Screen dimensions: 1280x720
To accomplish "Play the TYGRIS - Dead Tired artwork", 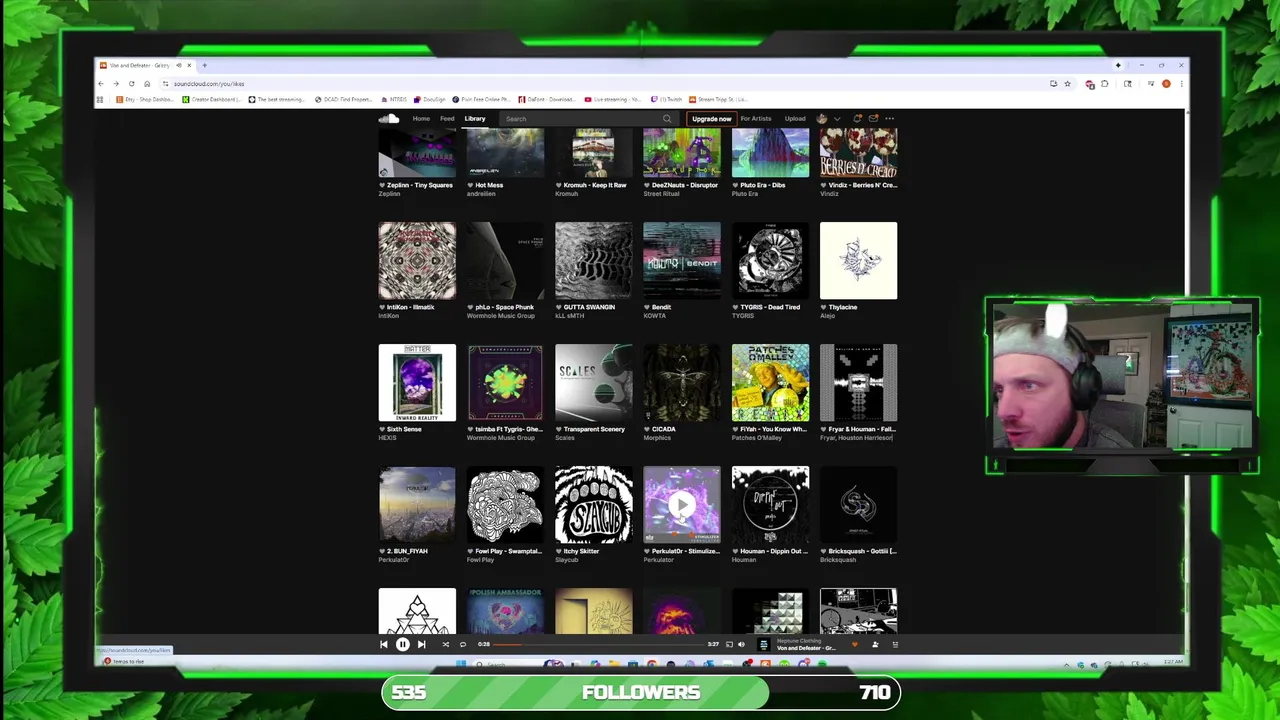I will click(x=770, y=260).
